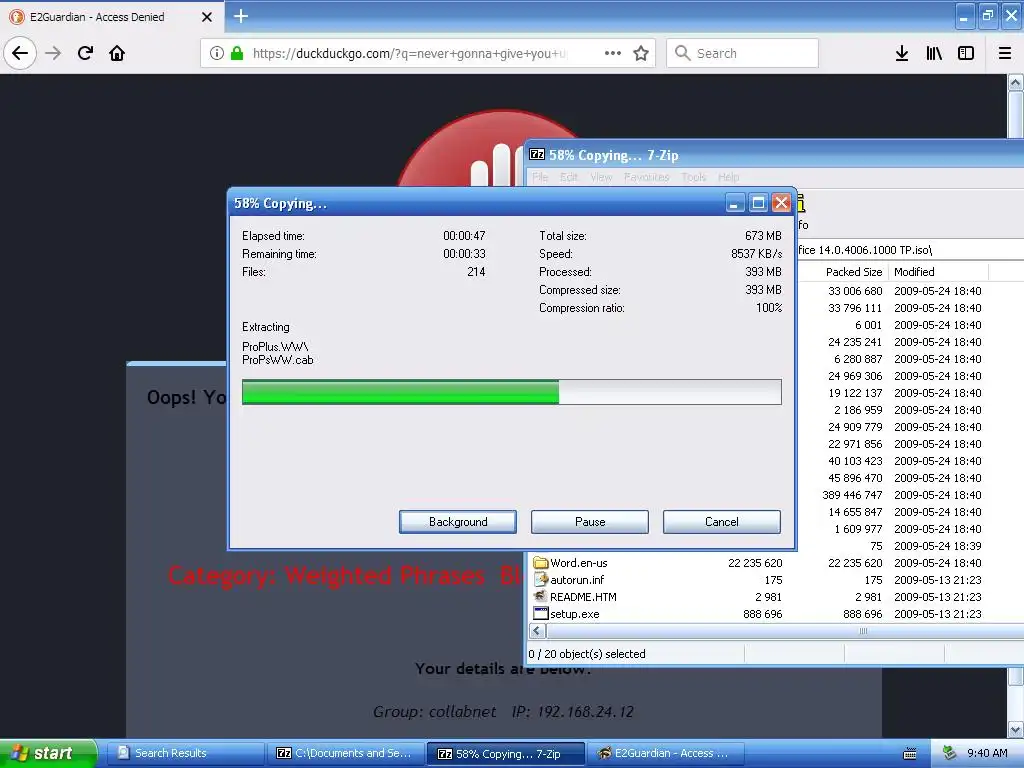Image resolution: width=1024 pixels, height=768 pixels.
Task: Click the ProPsWW.cab extracting filename
Action: pos(278,360)
